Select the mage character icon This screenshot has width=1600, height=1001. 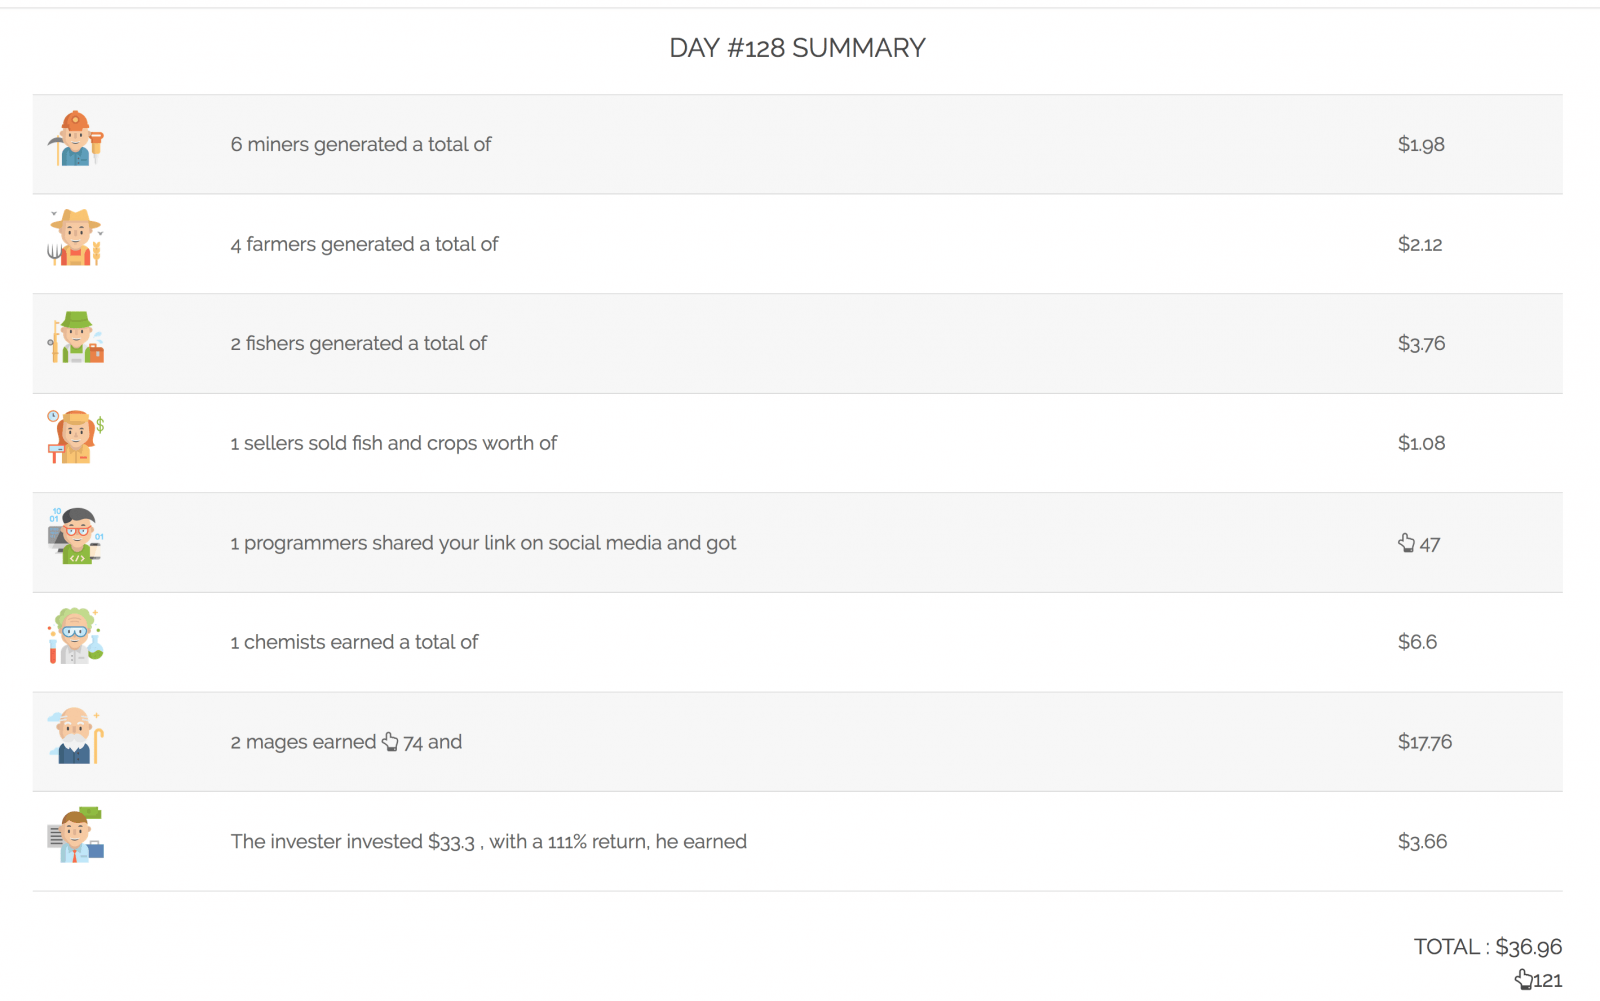click(76, 736)
